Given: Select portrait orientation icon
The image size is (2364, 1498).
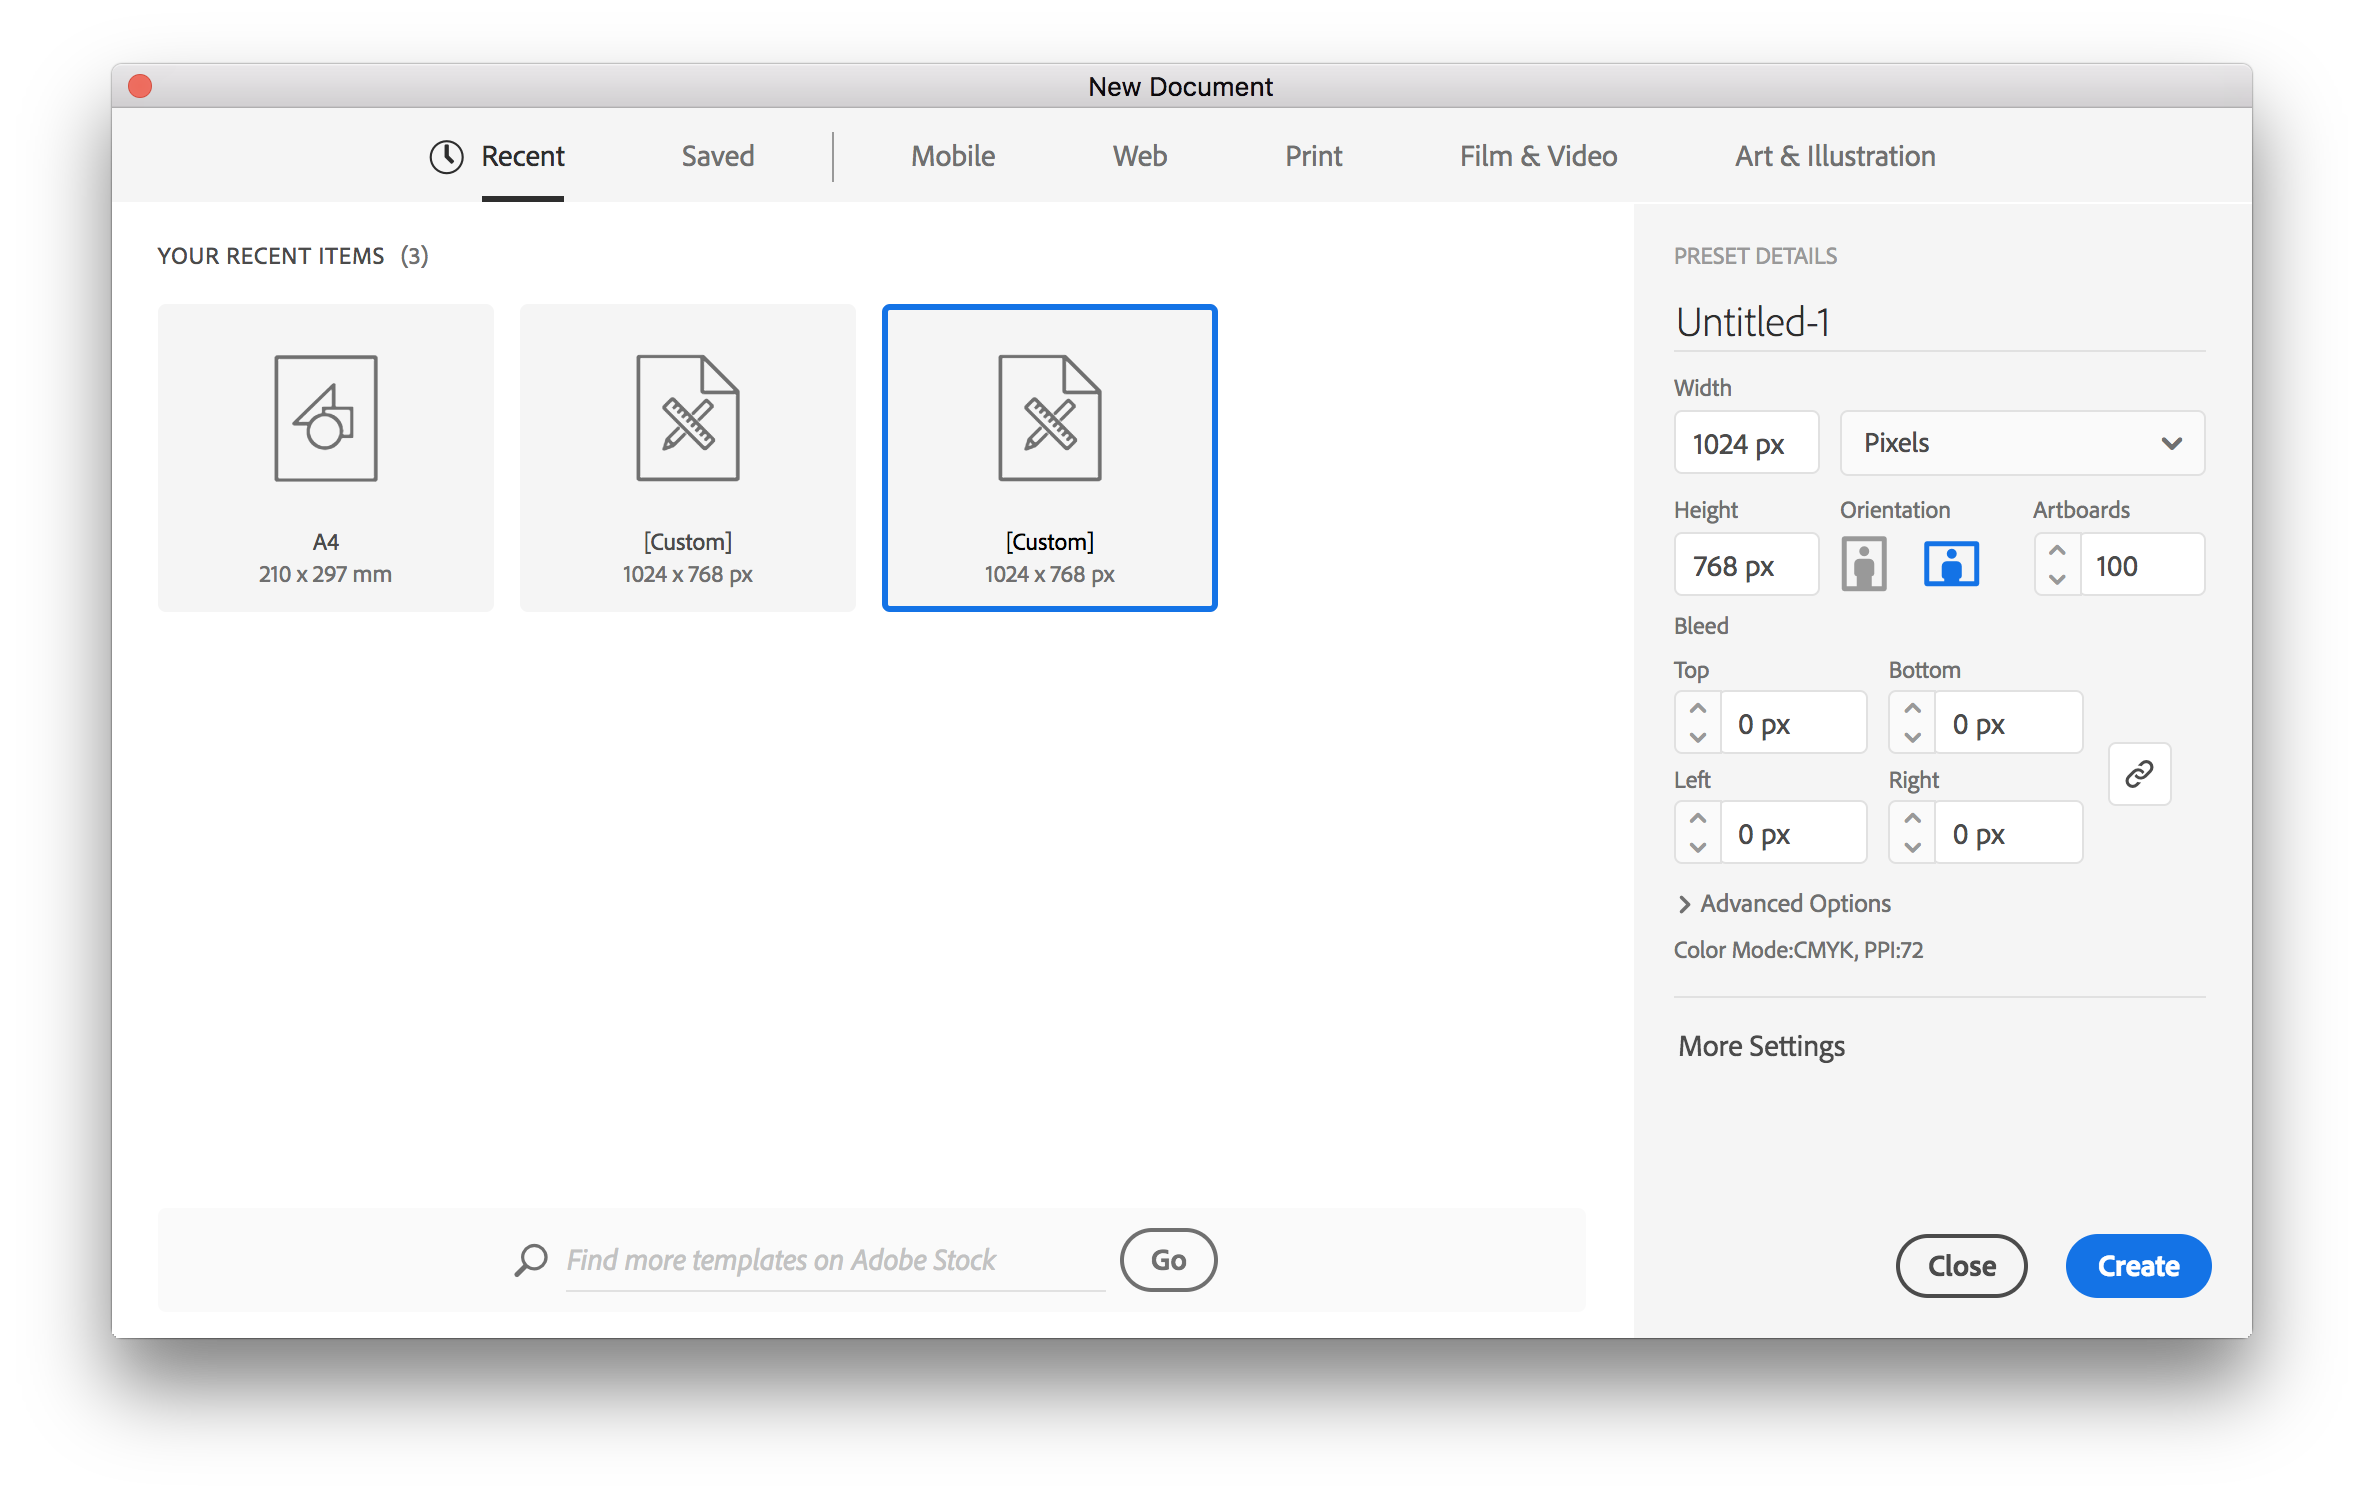Looking at the screenshot, I should [x=1863, y=565].
